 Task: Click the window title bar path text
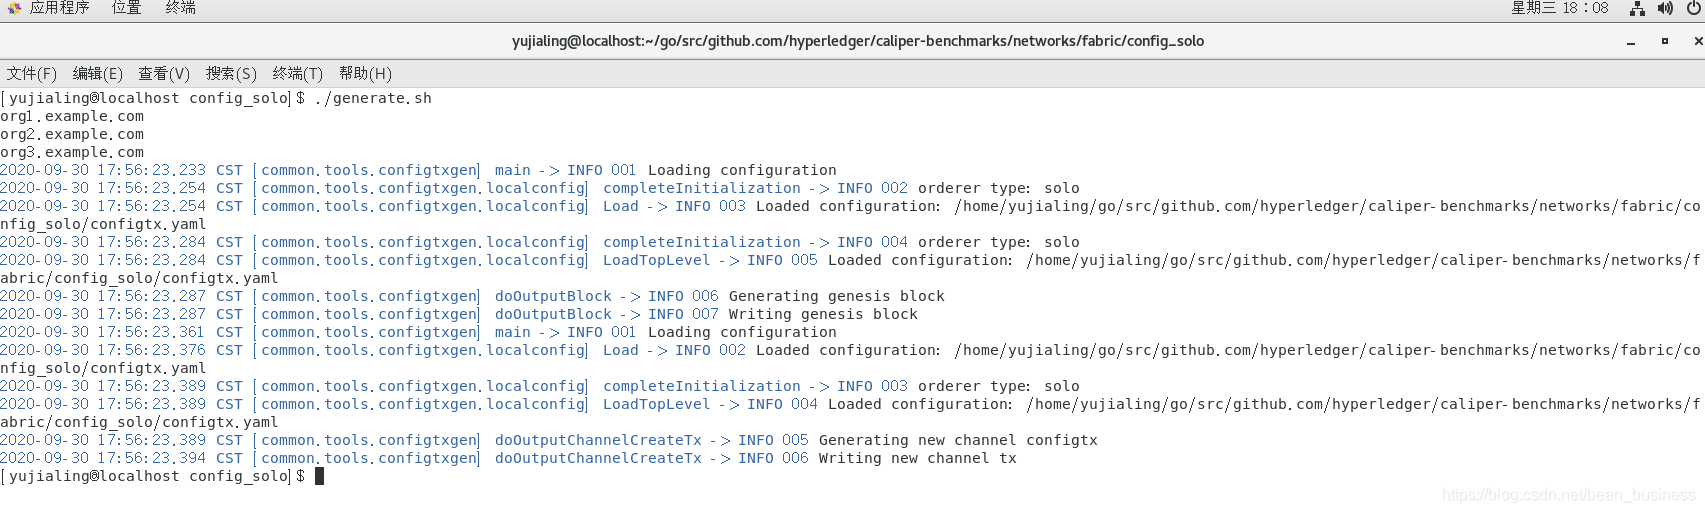click(858, 41)
